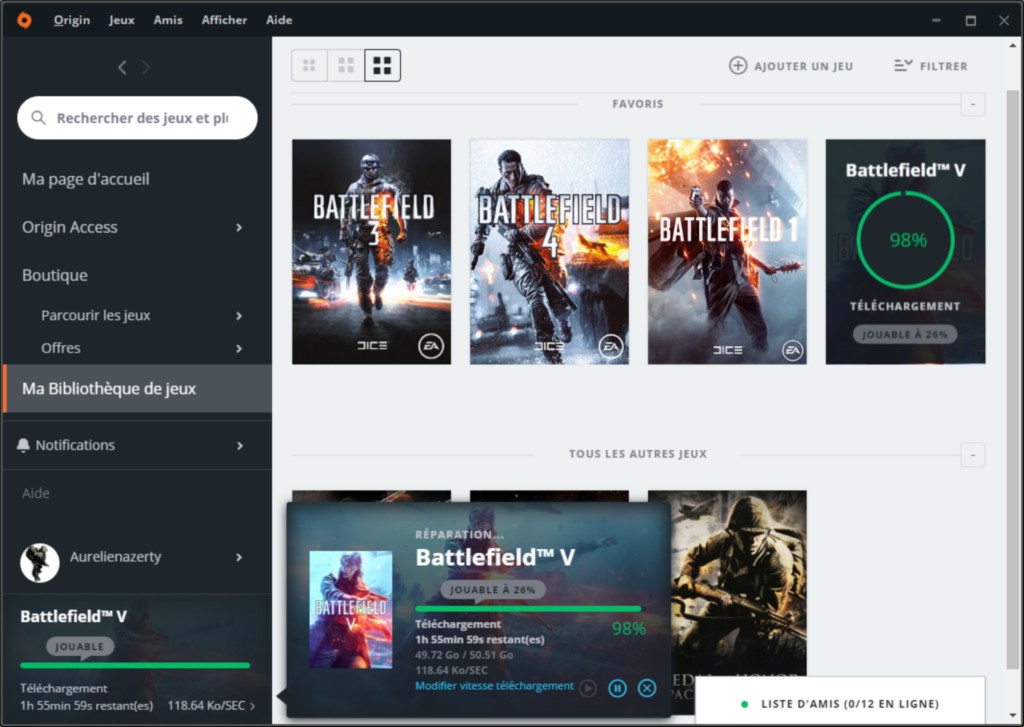Open the Boutique section
The height and width of the screenshot is (727, 1024).
[55, 275]
